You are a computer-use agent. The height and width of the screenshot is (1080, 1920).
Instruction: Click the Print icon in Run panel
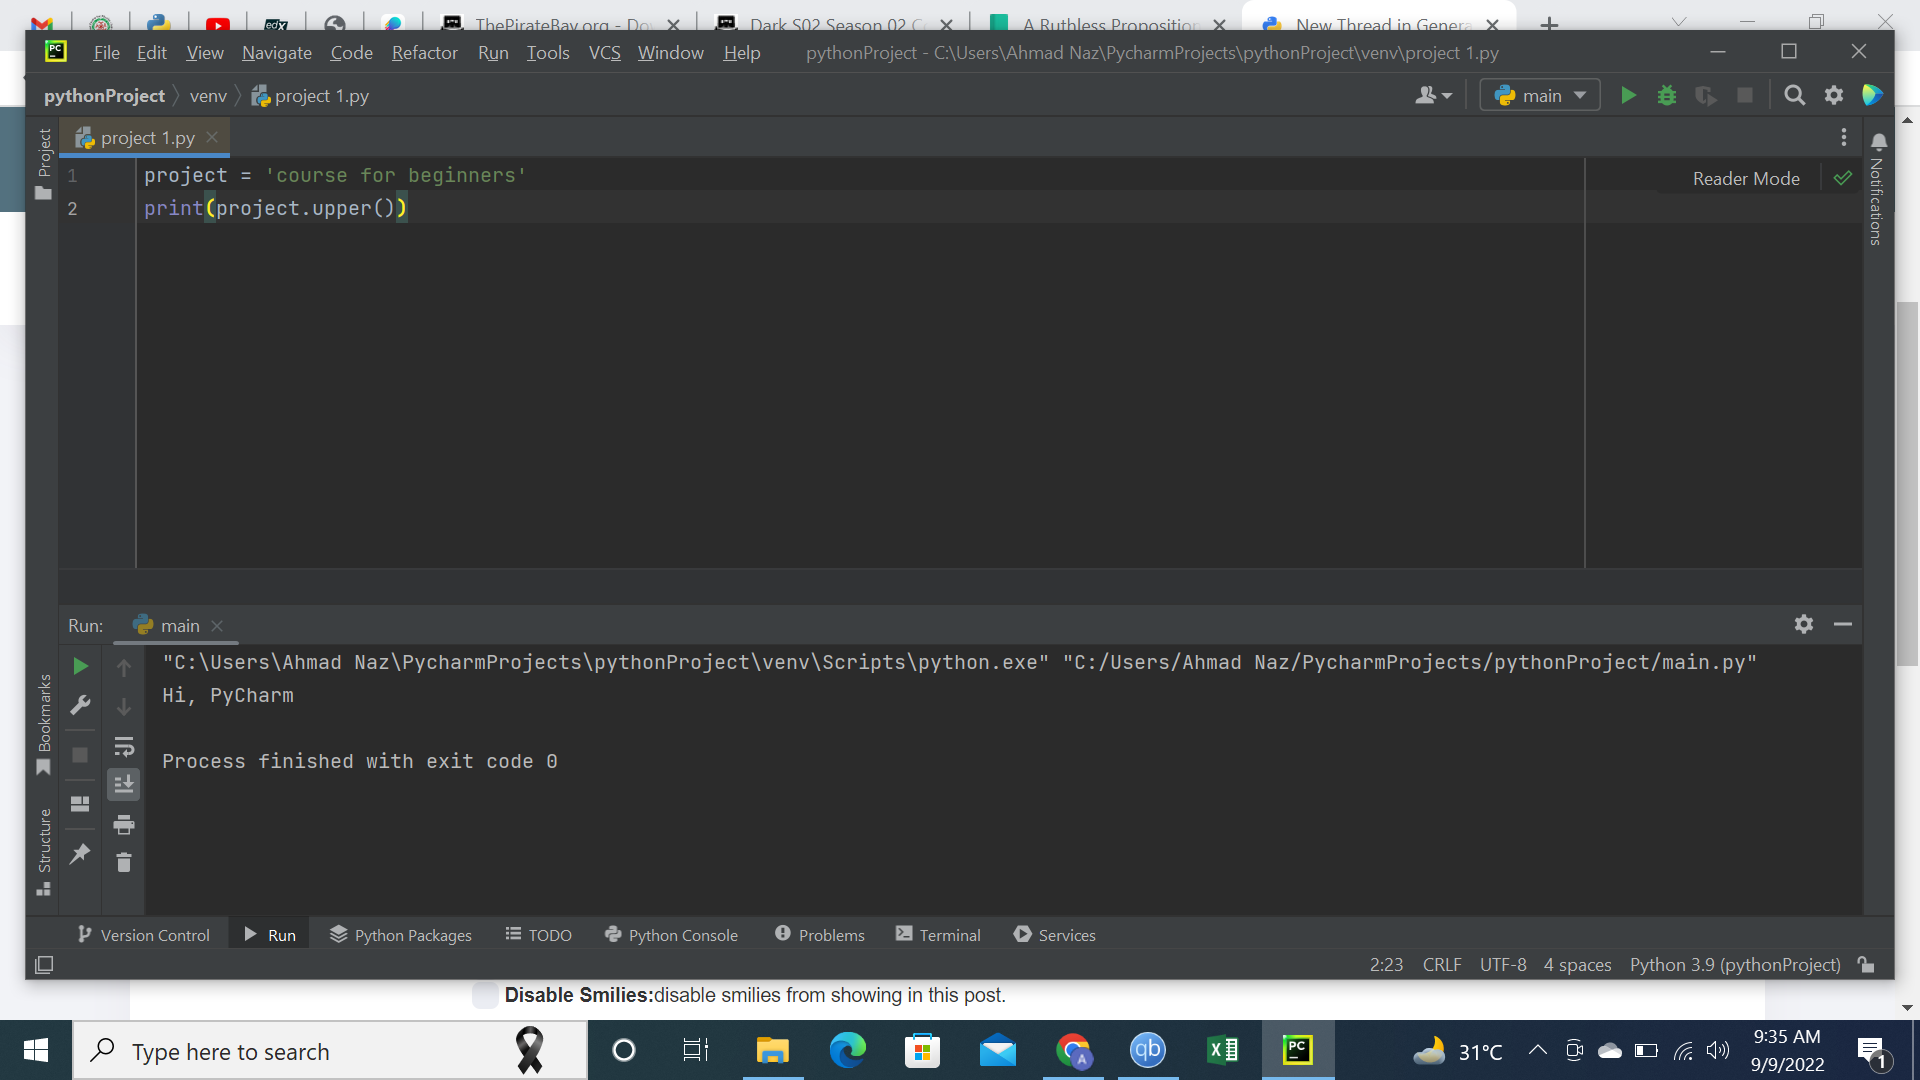(124, 825)
